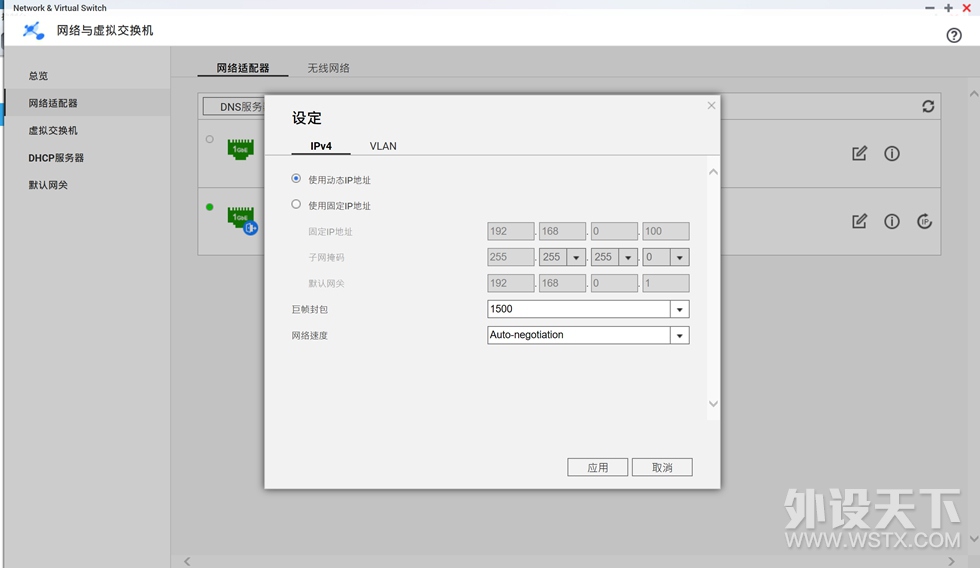The width and height of the screenshot is (980, 568).
Task: Click the default gateway first octet field
Action: [511, 283]
